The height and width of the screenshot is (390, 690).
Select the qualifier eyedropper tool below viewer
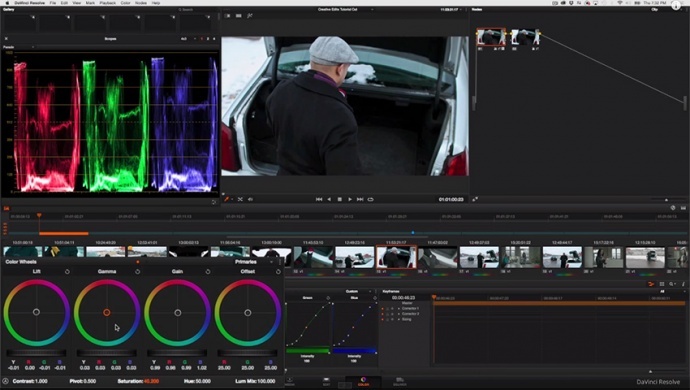point(227,199)
